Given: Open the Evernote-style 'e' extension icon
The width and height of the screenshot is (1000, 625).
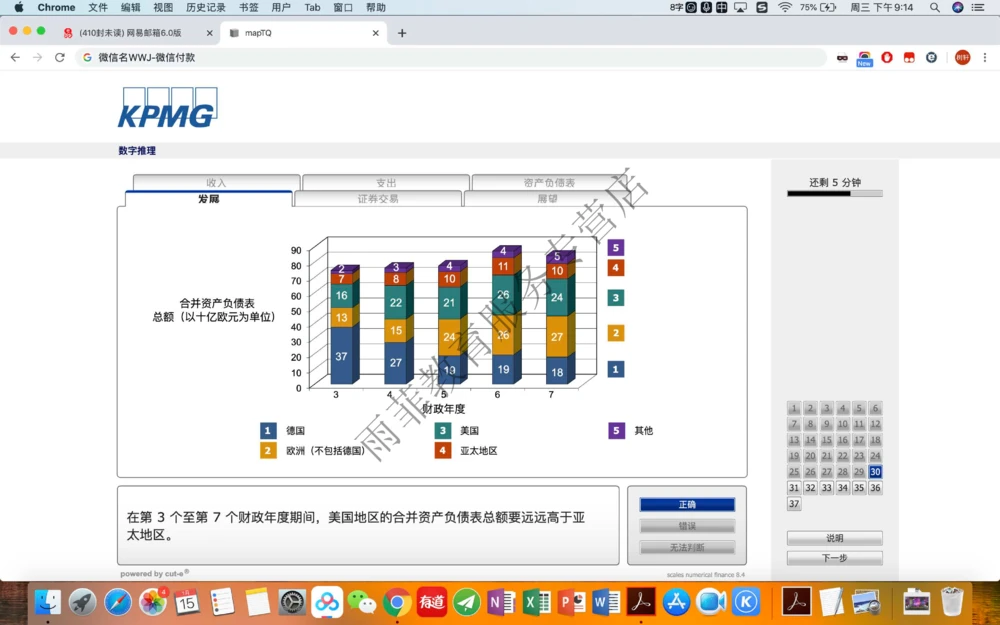Looking at the screenshot, I should pyautogui.click(x=930, y=57).
